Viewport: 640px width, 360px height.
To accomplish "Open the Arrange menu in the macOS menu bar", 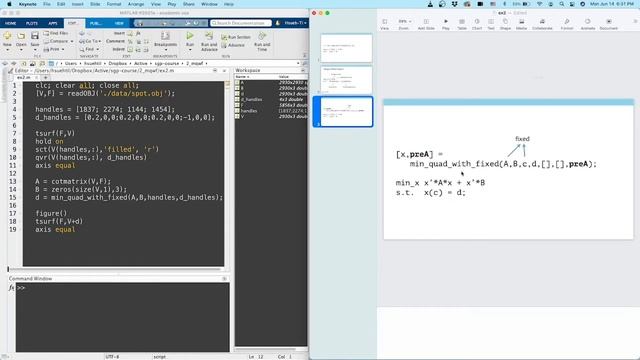I will point(136,4).
